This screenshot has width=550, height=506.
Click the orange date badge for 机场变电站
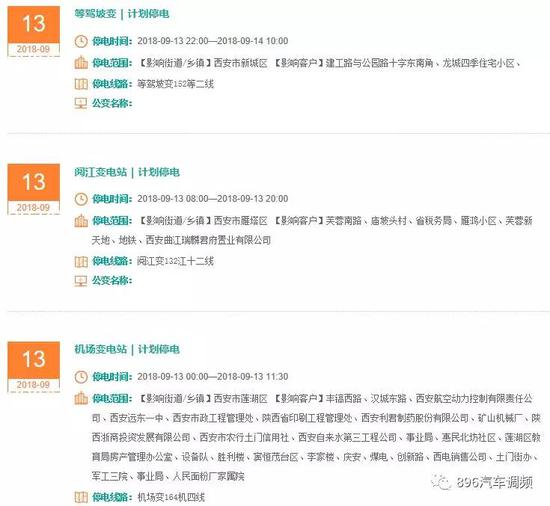[x=34, y=367]
